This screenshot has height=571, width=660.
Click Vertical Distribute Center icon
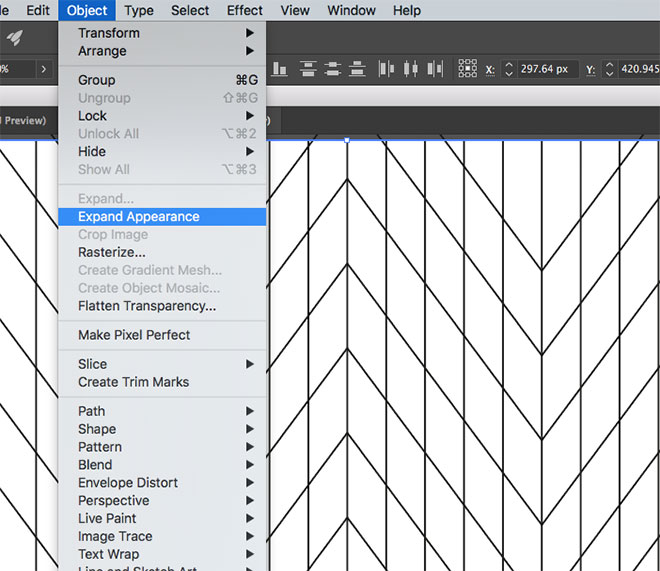click(x=331, y=69)
